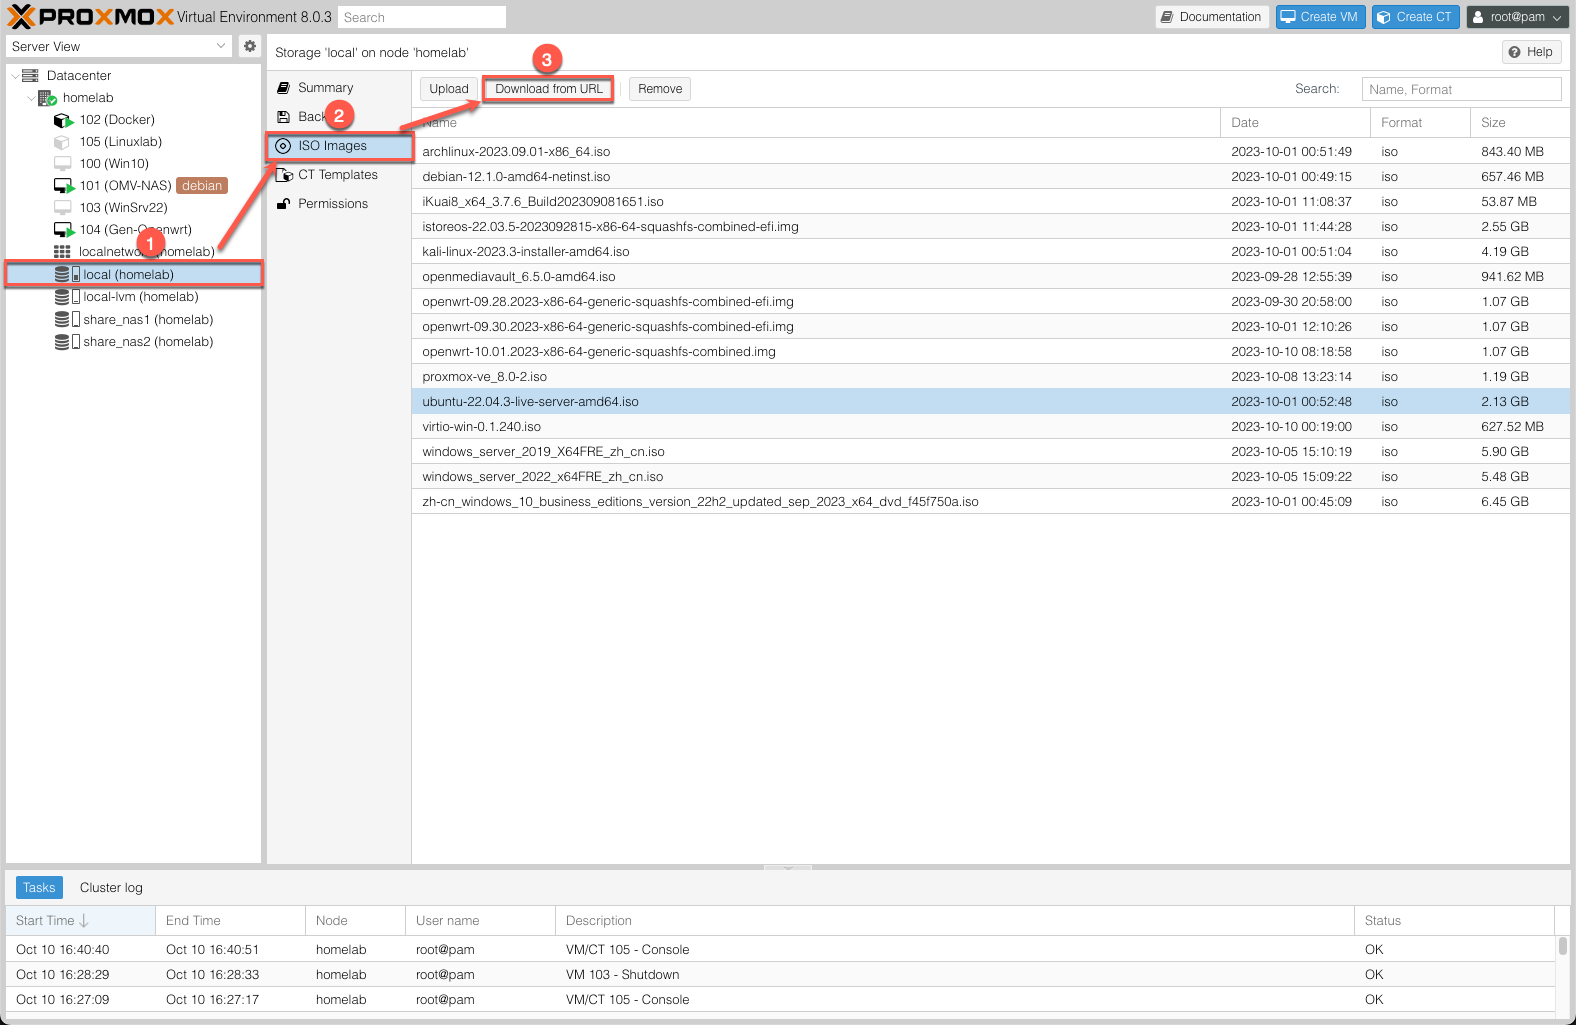This screenshot has width=1576, height=1025.
Task: Open the CT Templates section
Action: 339,175
